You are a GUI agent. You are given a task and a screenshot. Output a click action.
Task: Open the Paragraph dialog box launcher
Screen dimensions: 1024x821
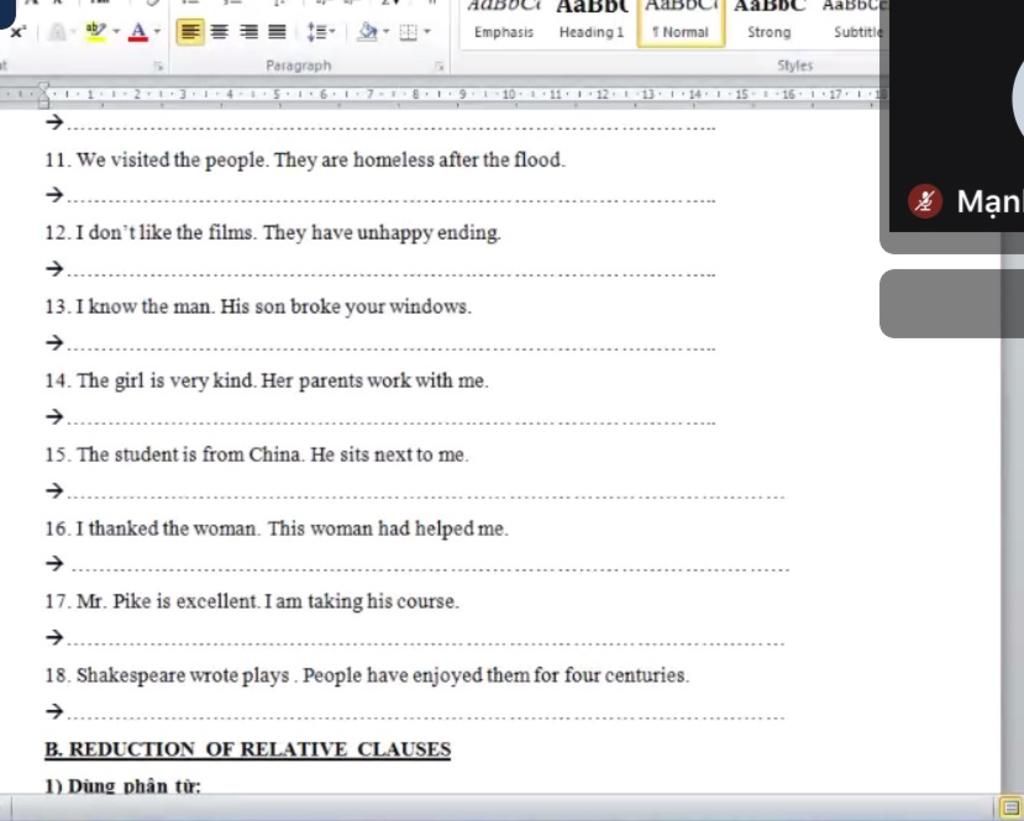440,66
